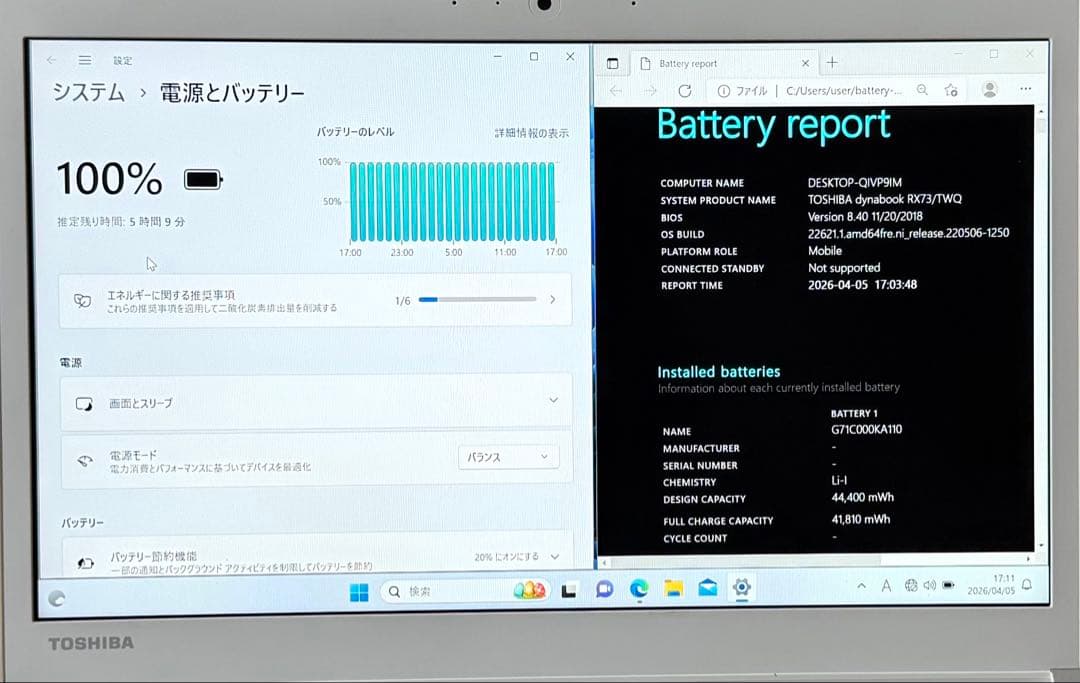Click the Installed batteries heading
The image size is (1080, 683).
pos(718,372)
